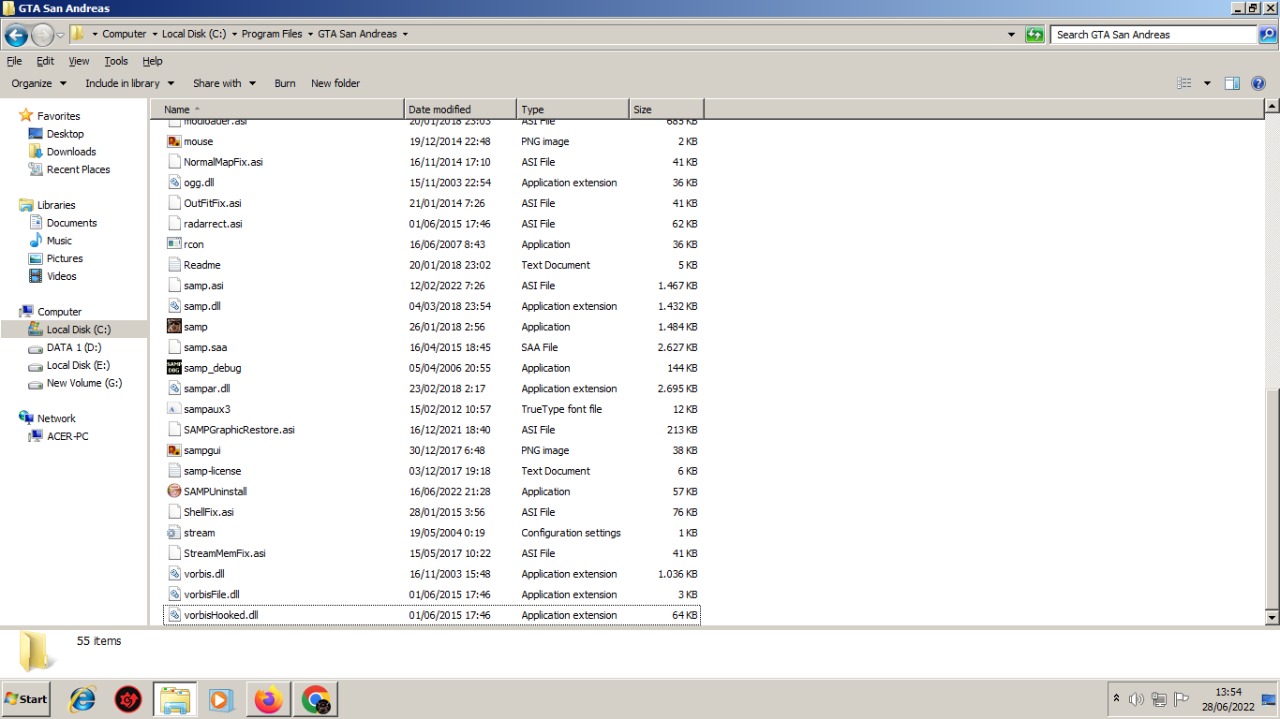The image size is (1280, 719).
Task: Open the recent pages dropdown arrow
Action: click(x=60, y=35)
